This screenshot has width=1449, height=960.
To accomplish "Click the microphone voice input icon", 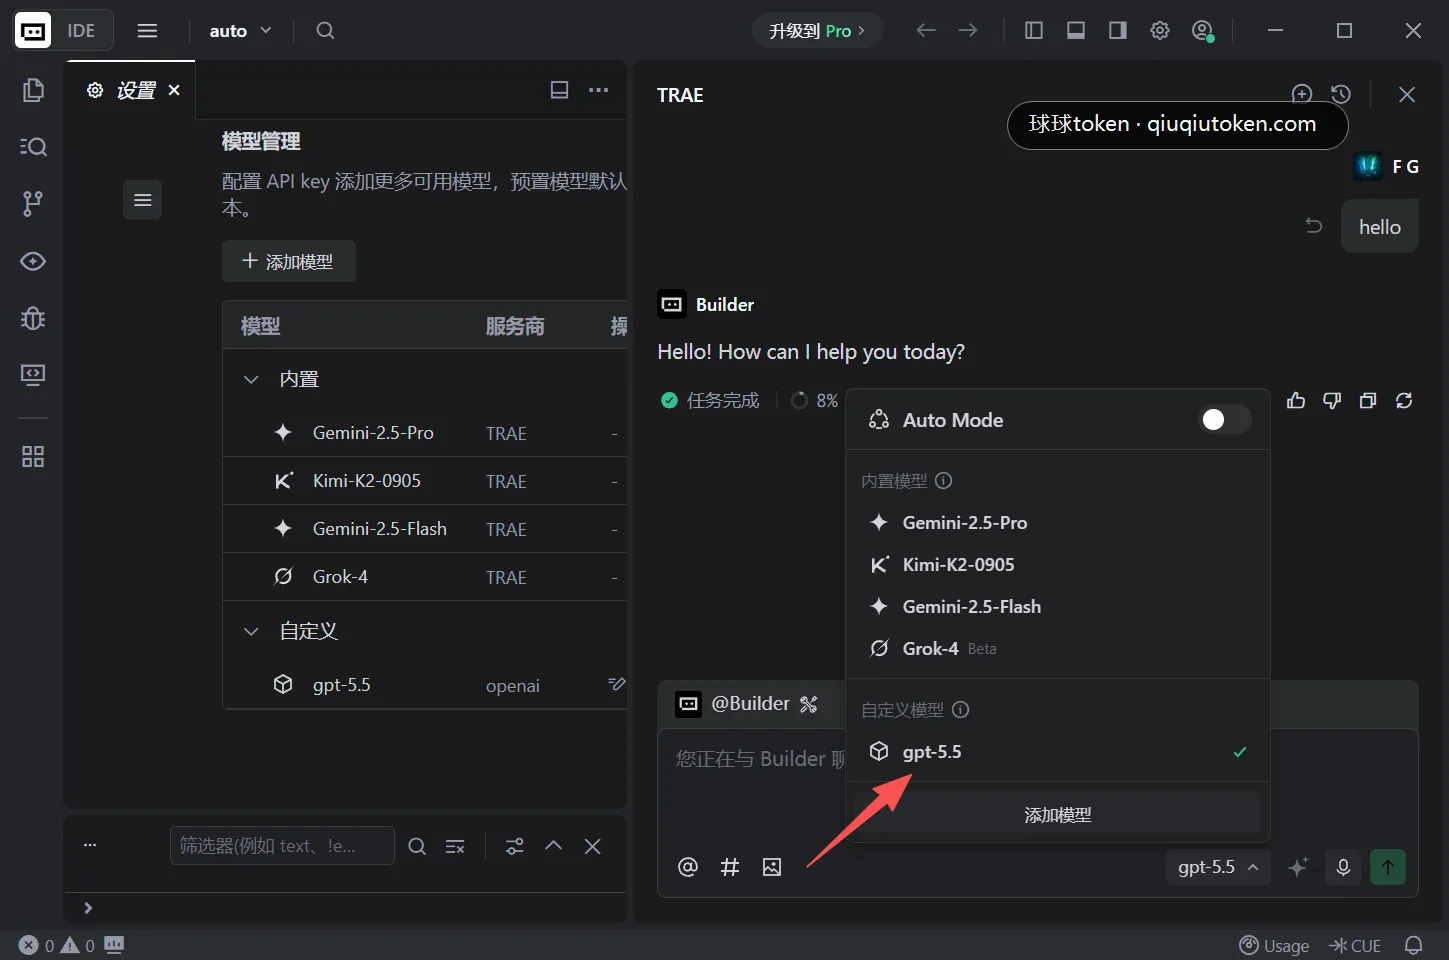I will click(1343, 867).
